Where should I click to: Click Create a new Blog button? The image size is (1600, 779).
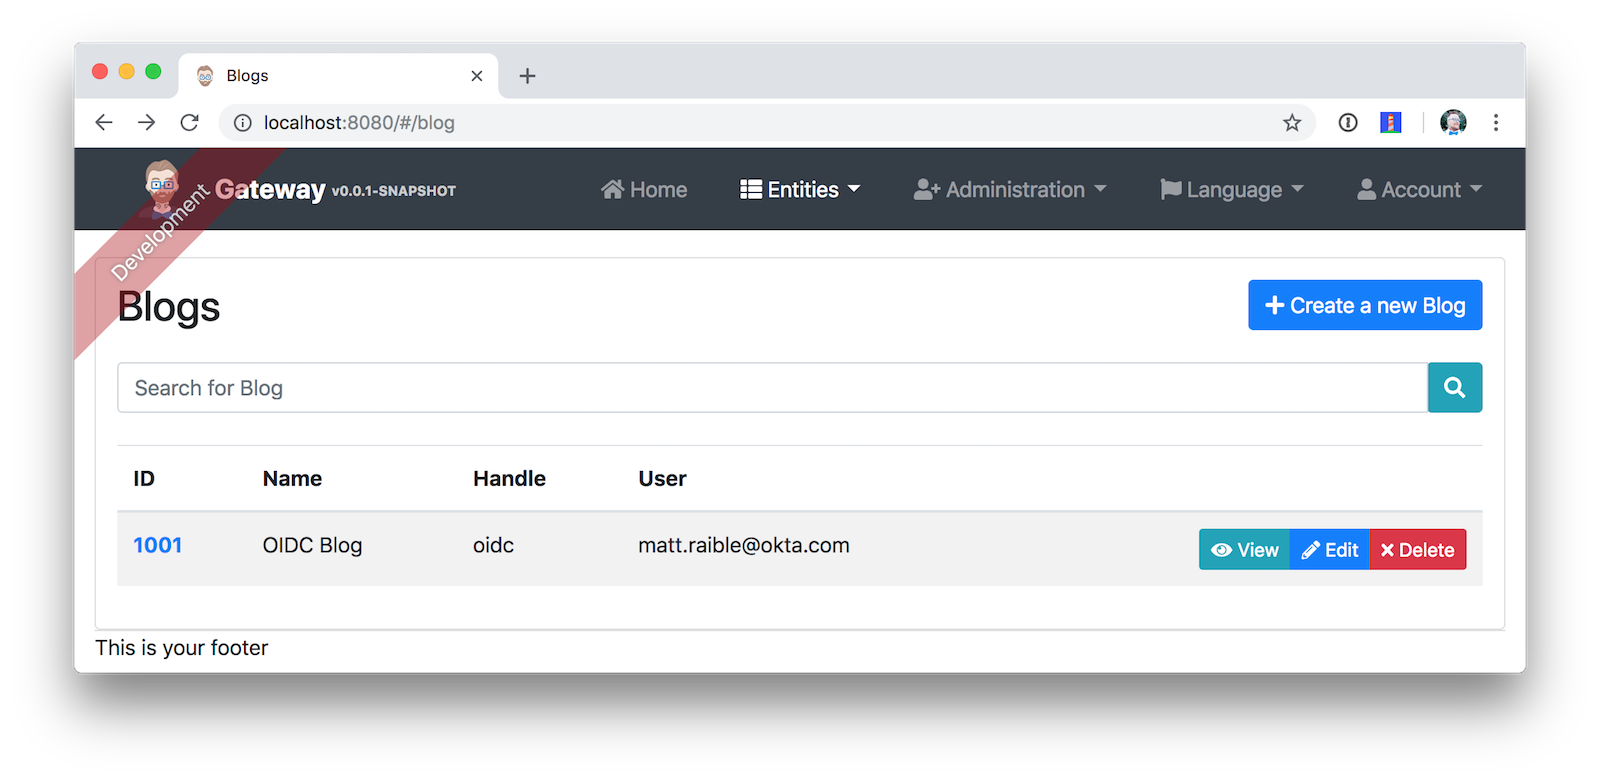1364,305
